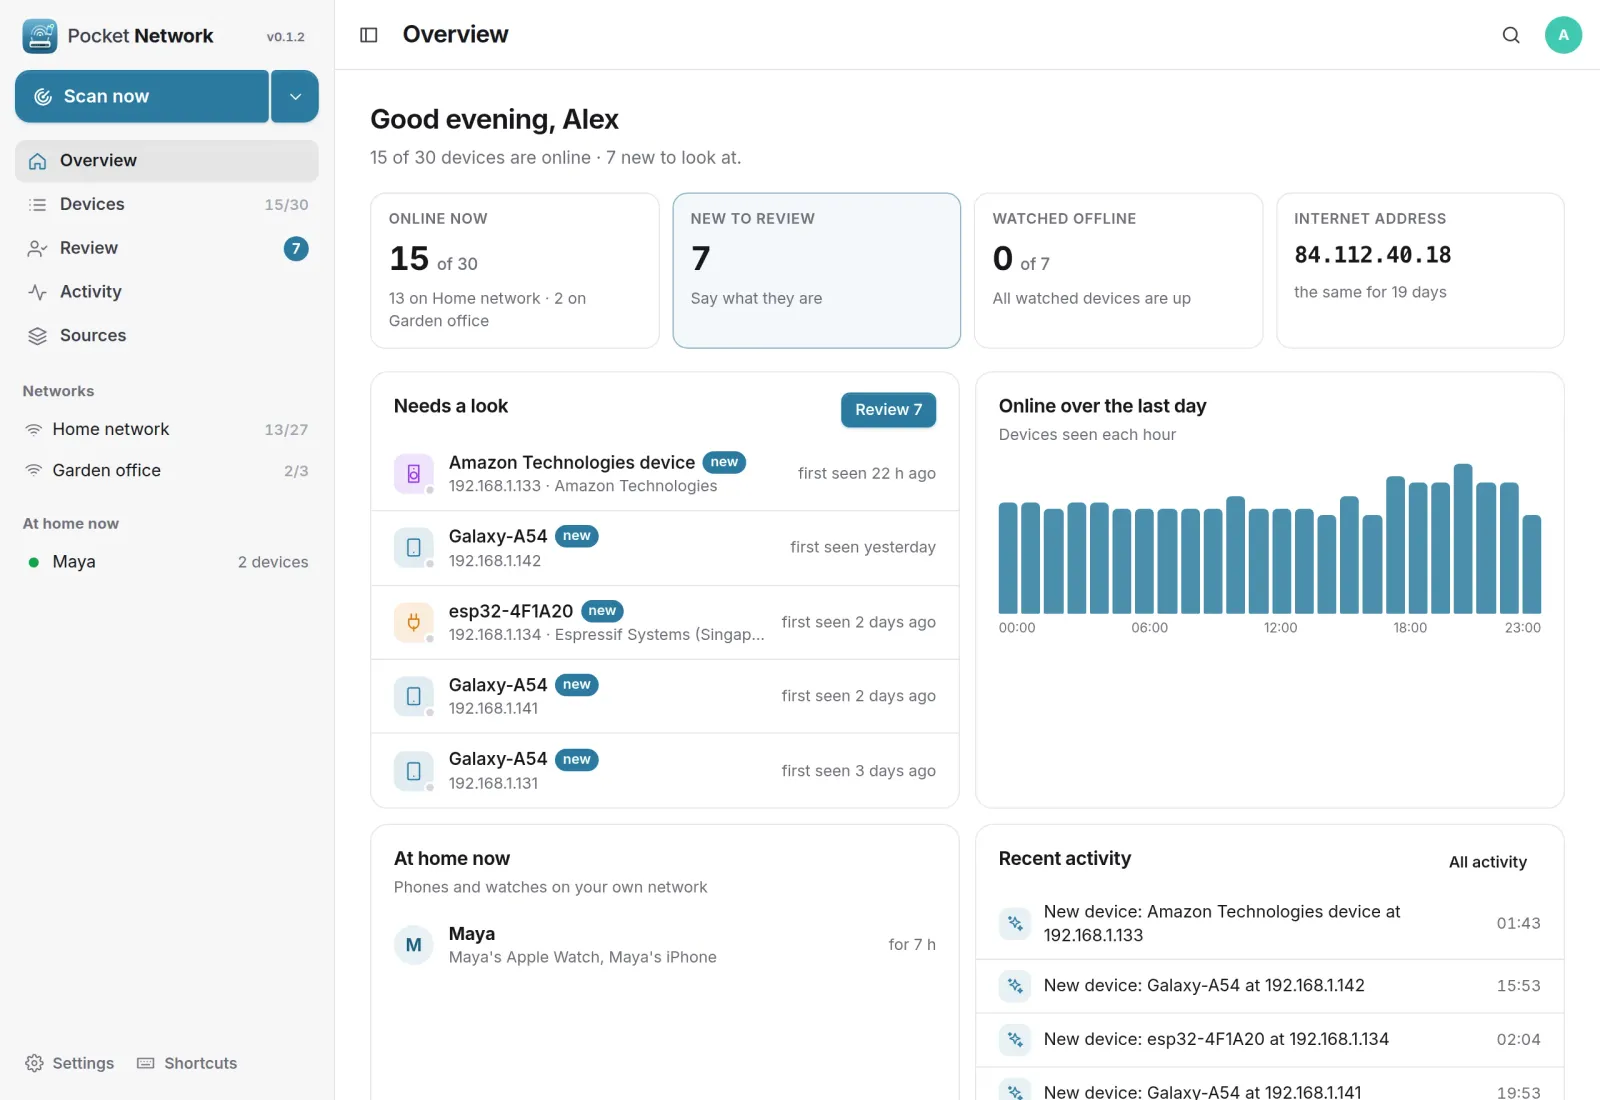Click the 7 badge beside Review
1600x1100 pixels.
point(296,248)
